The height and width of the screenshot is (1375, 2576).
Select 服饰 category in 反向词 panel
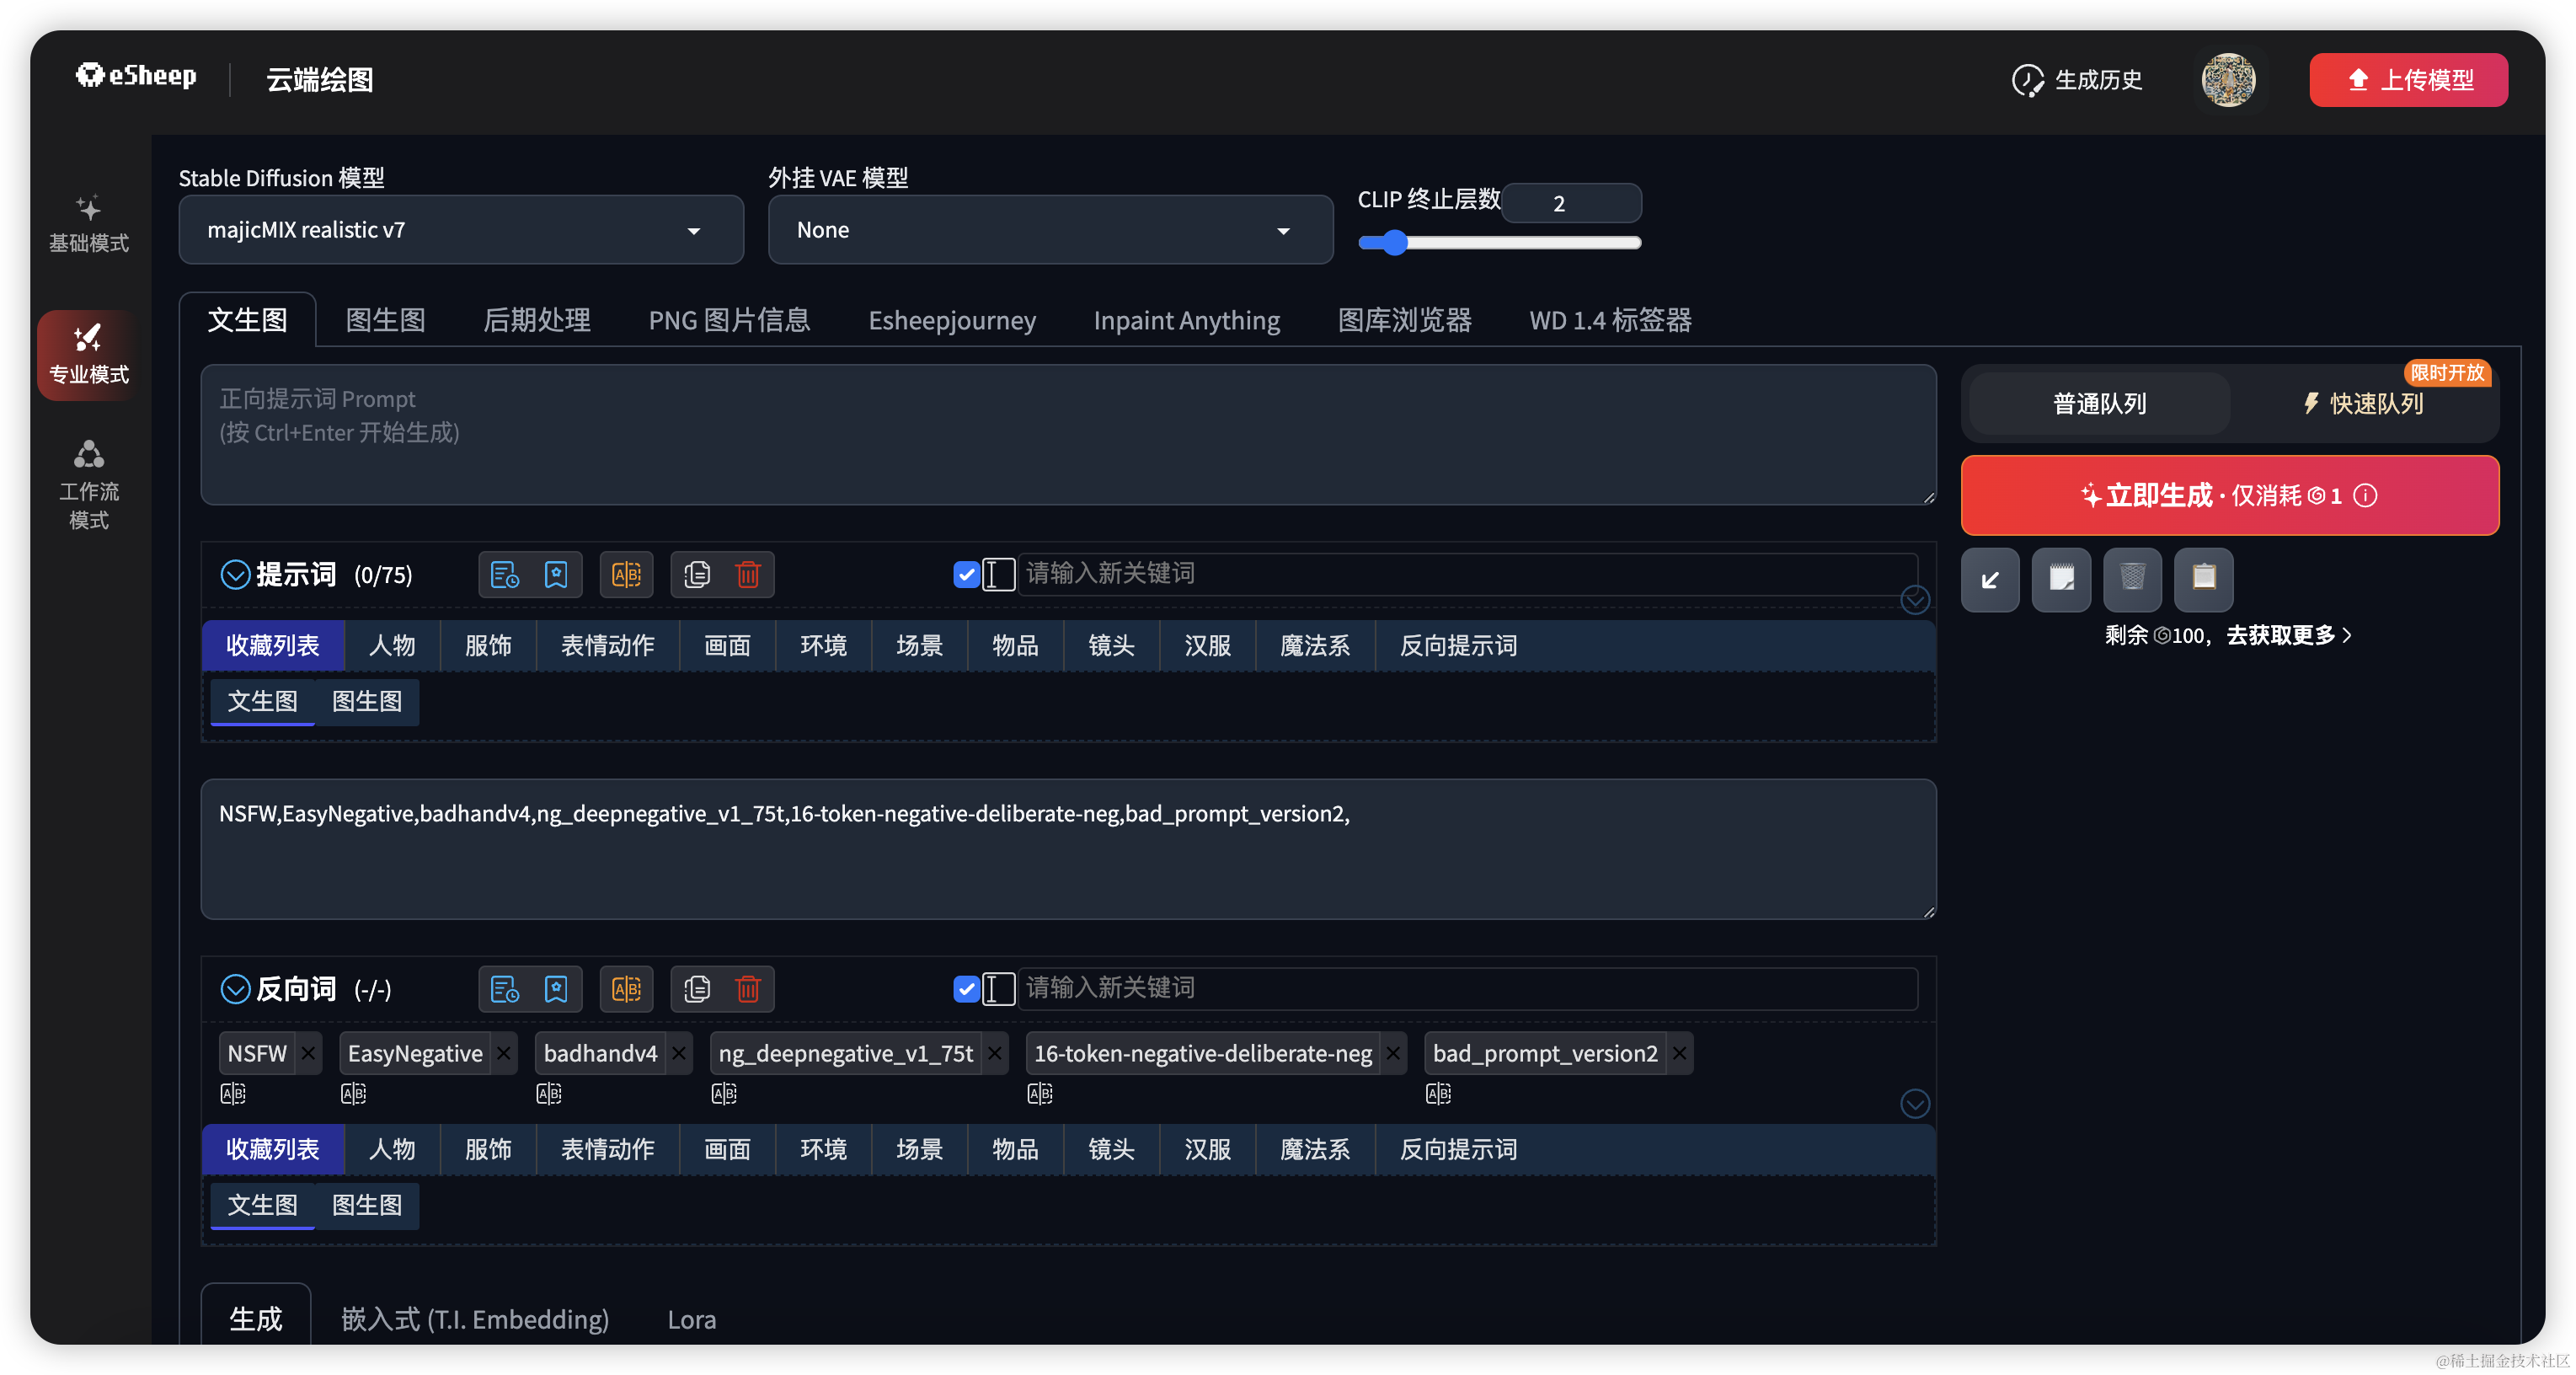488,1150
